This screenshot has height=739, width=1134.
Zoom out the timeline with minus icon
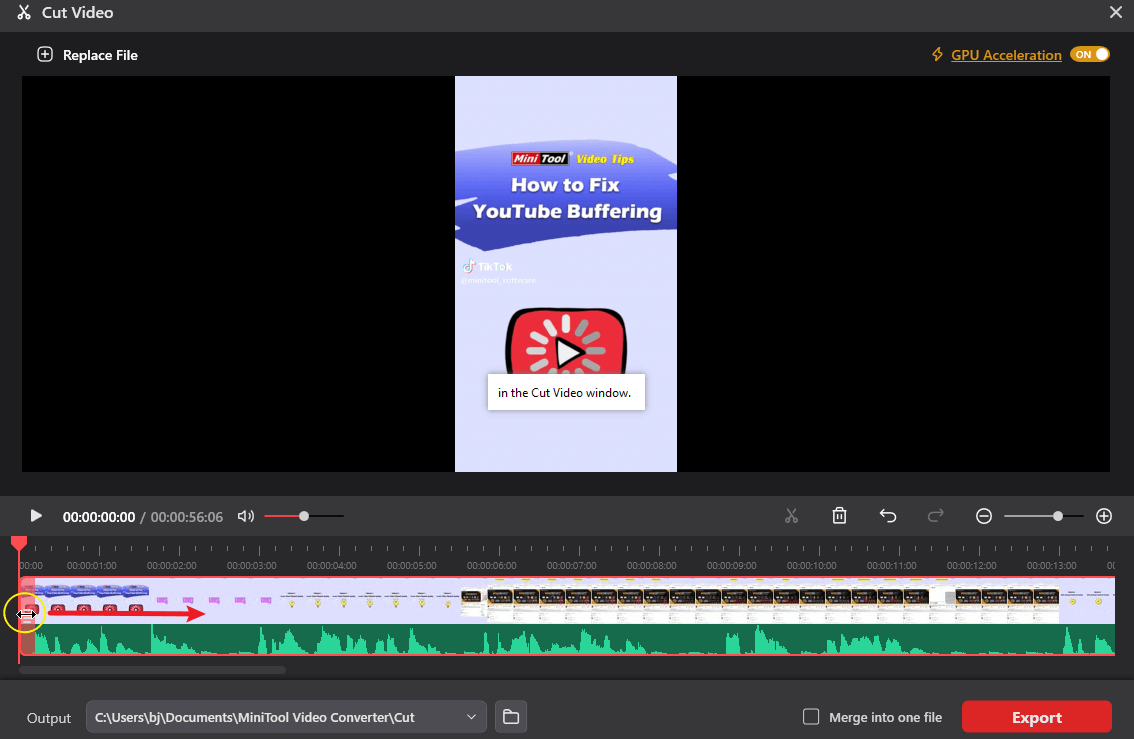click(984, 516)
